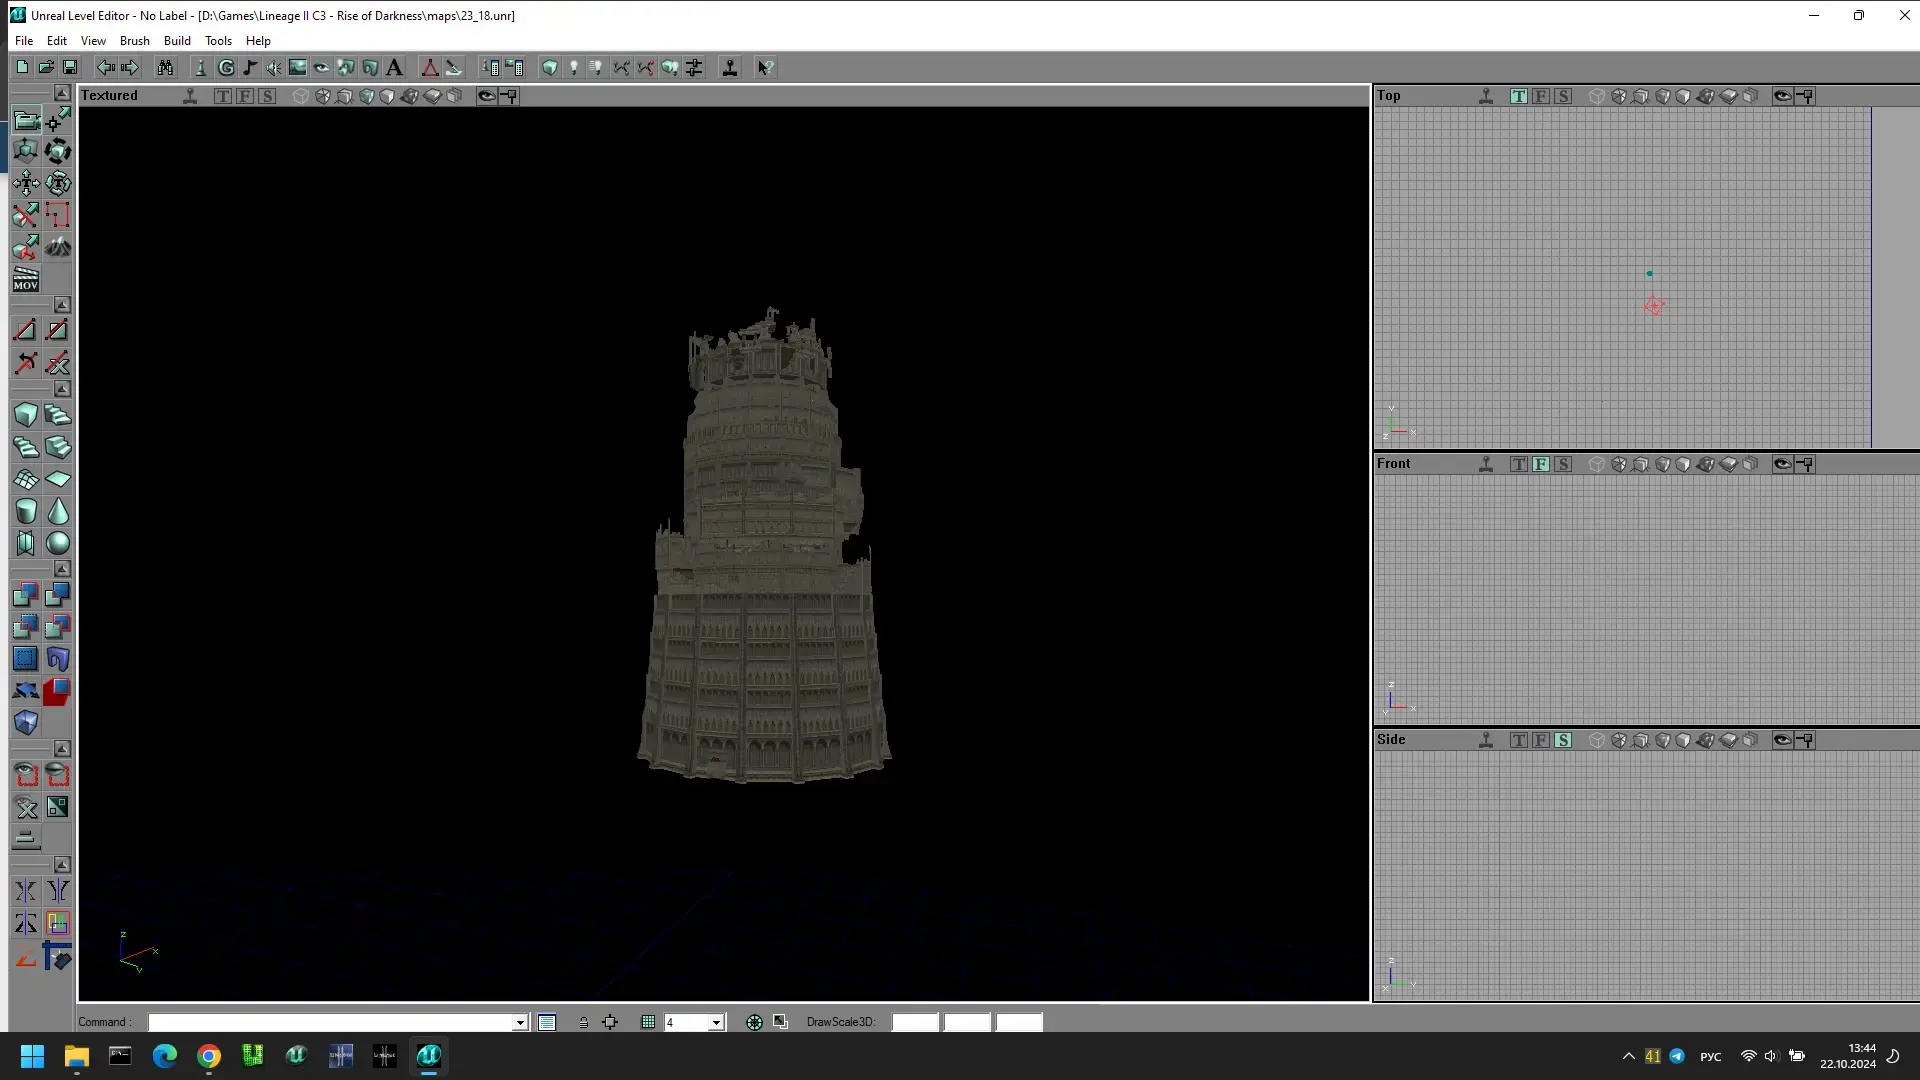Toggle eye icon in the Top viewport toolbar
This screenshot has height=1080, width=1920.
click(1782, 96)
